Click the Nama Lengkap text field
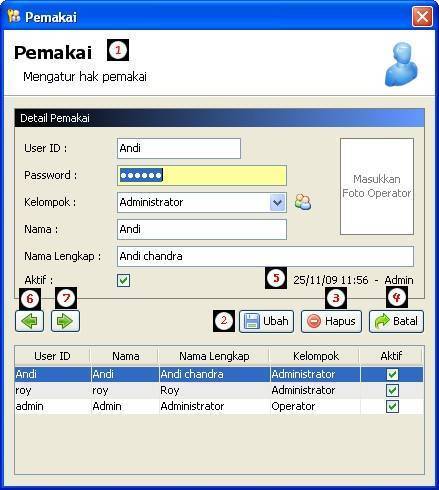439x490 pixels. coord(265,256)
